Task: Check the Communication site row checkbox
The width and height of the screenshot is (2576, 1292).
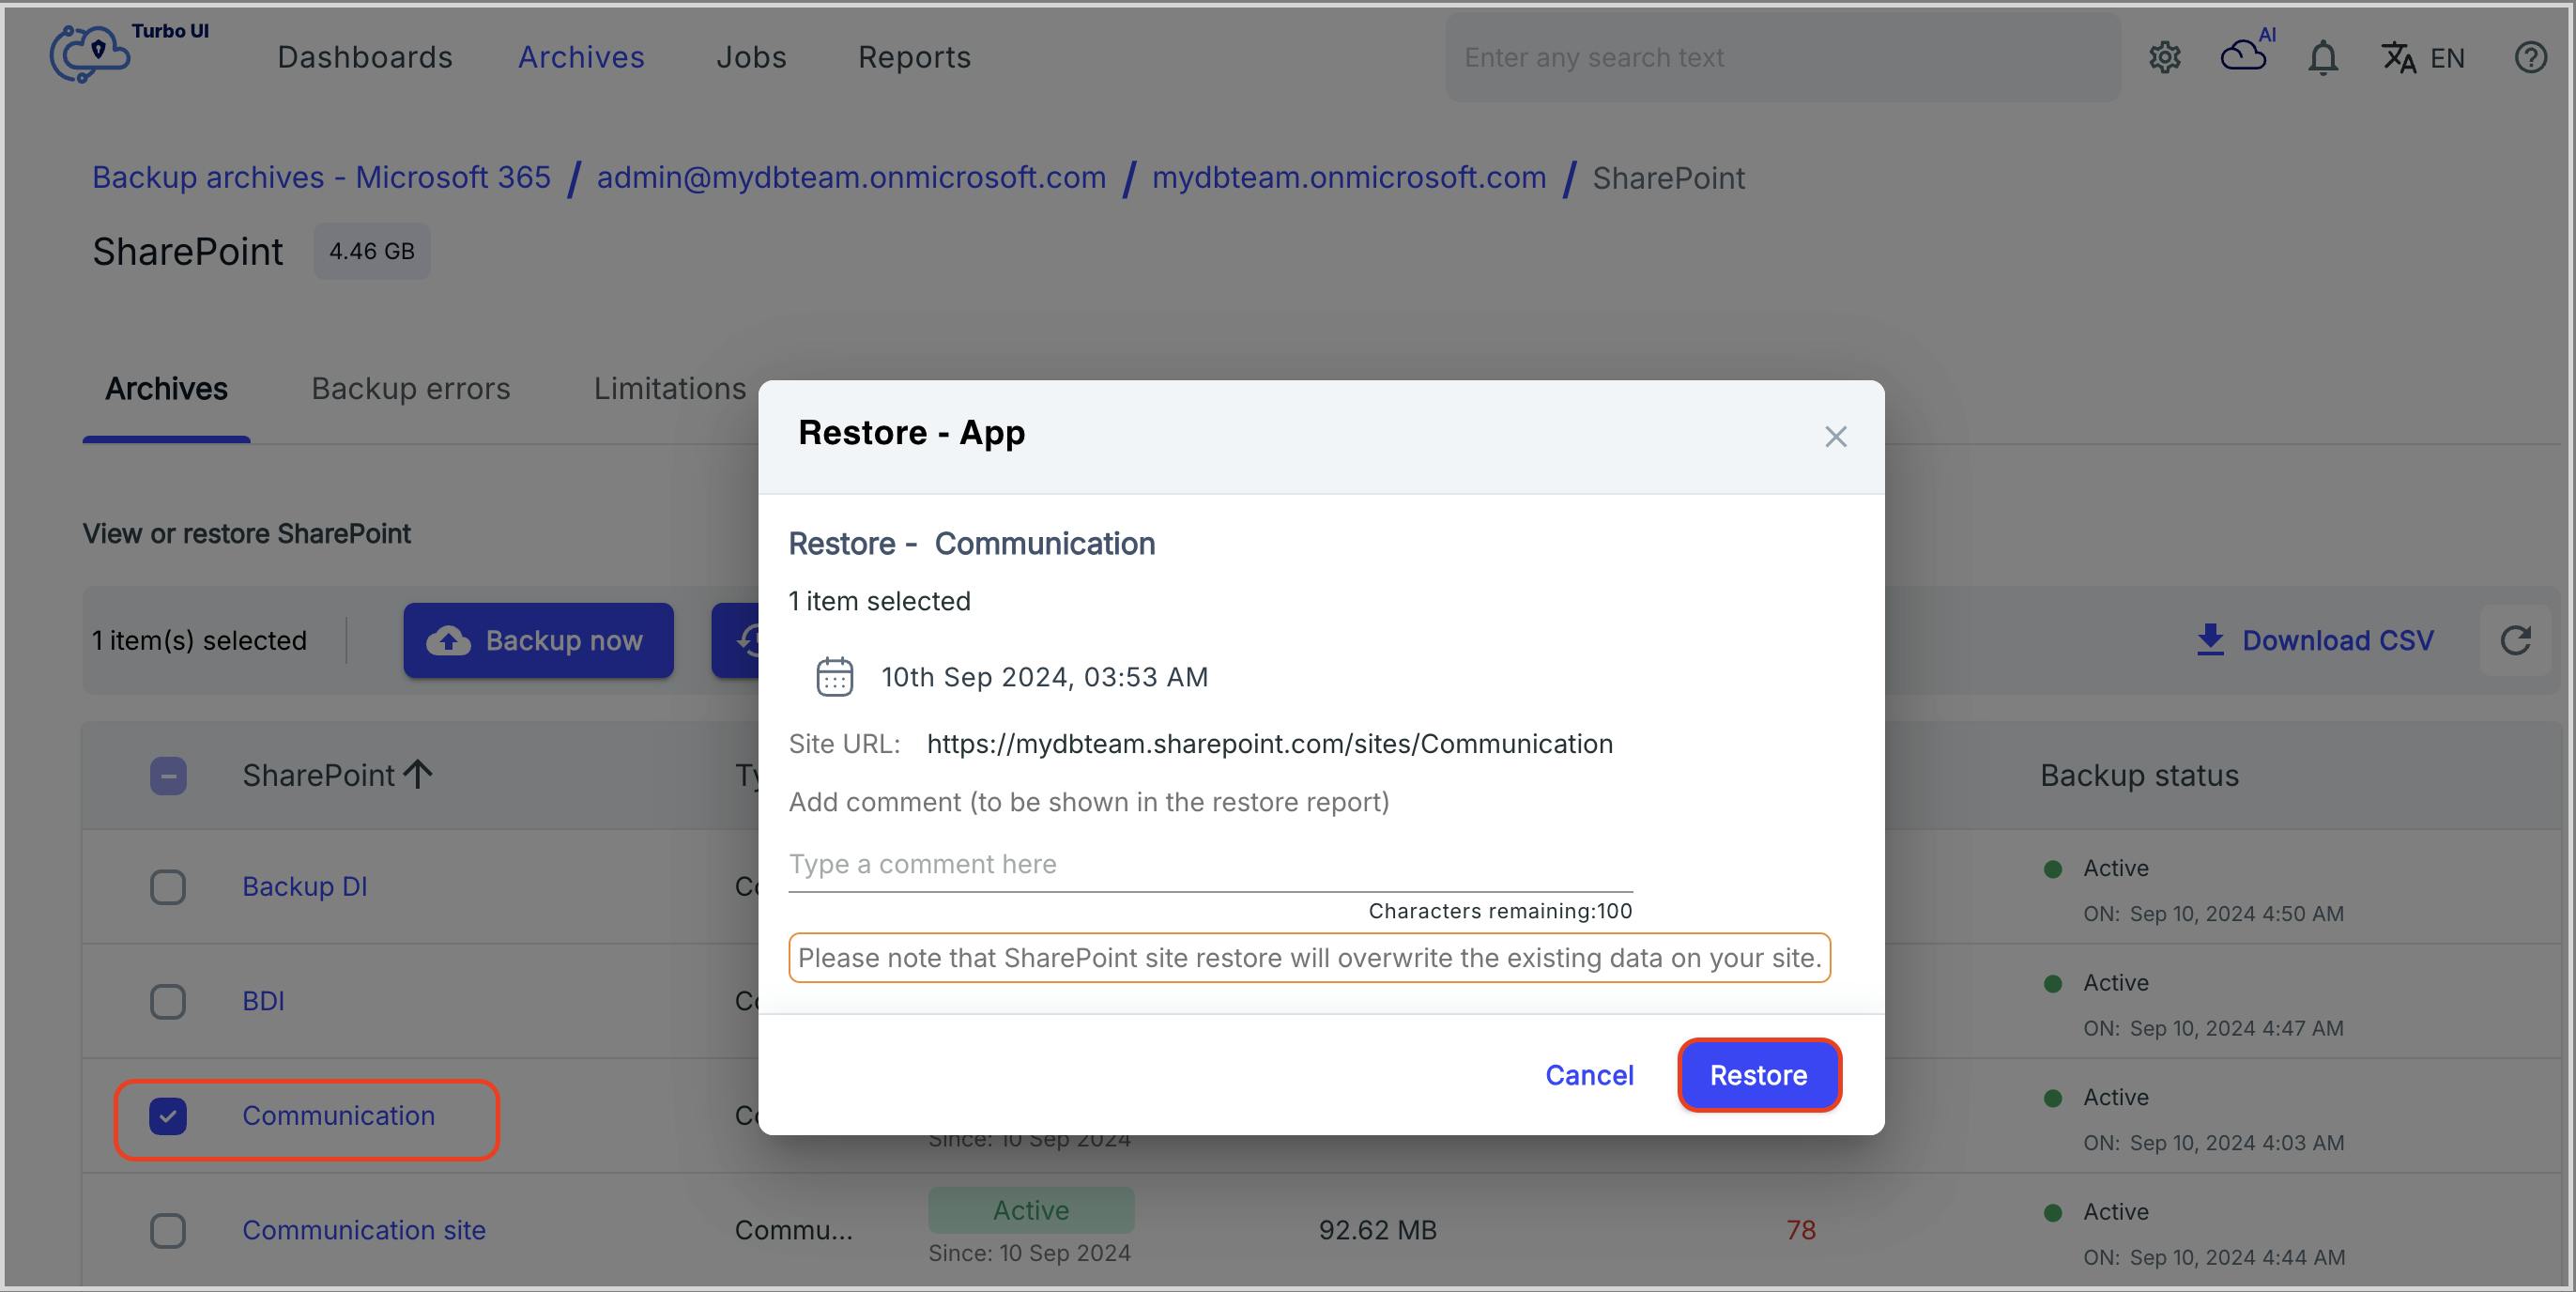Action: [168, 1230]
